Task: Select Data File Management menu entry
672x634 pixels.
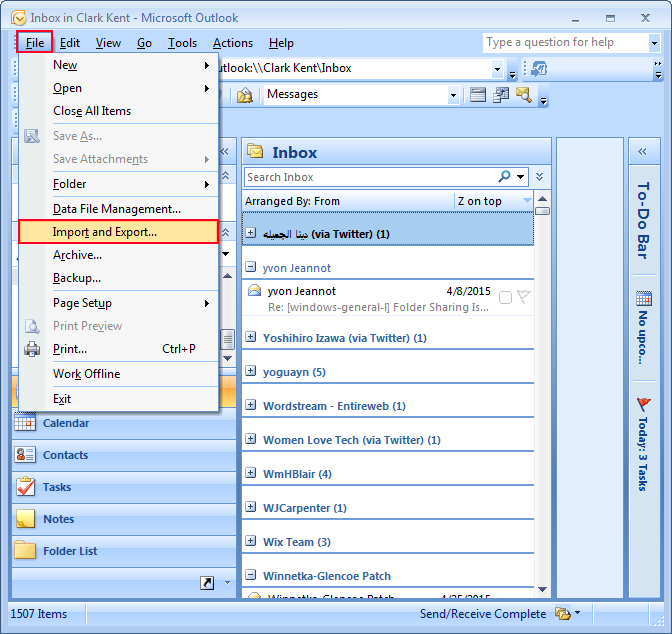Action: pos(119,209)
